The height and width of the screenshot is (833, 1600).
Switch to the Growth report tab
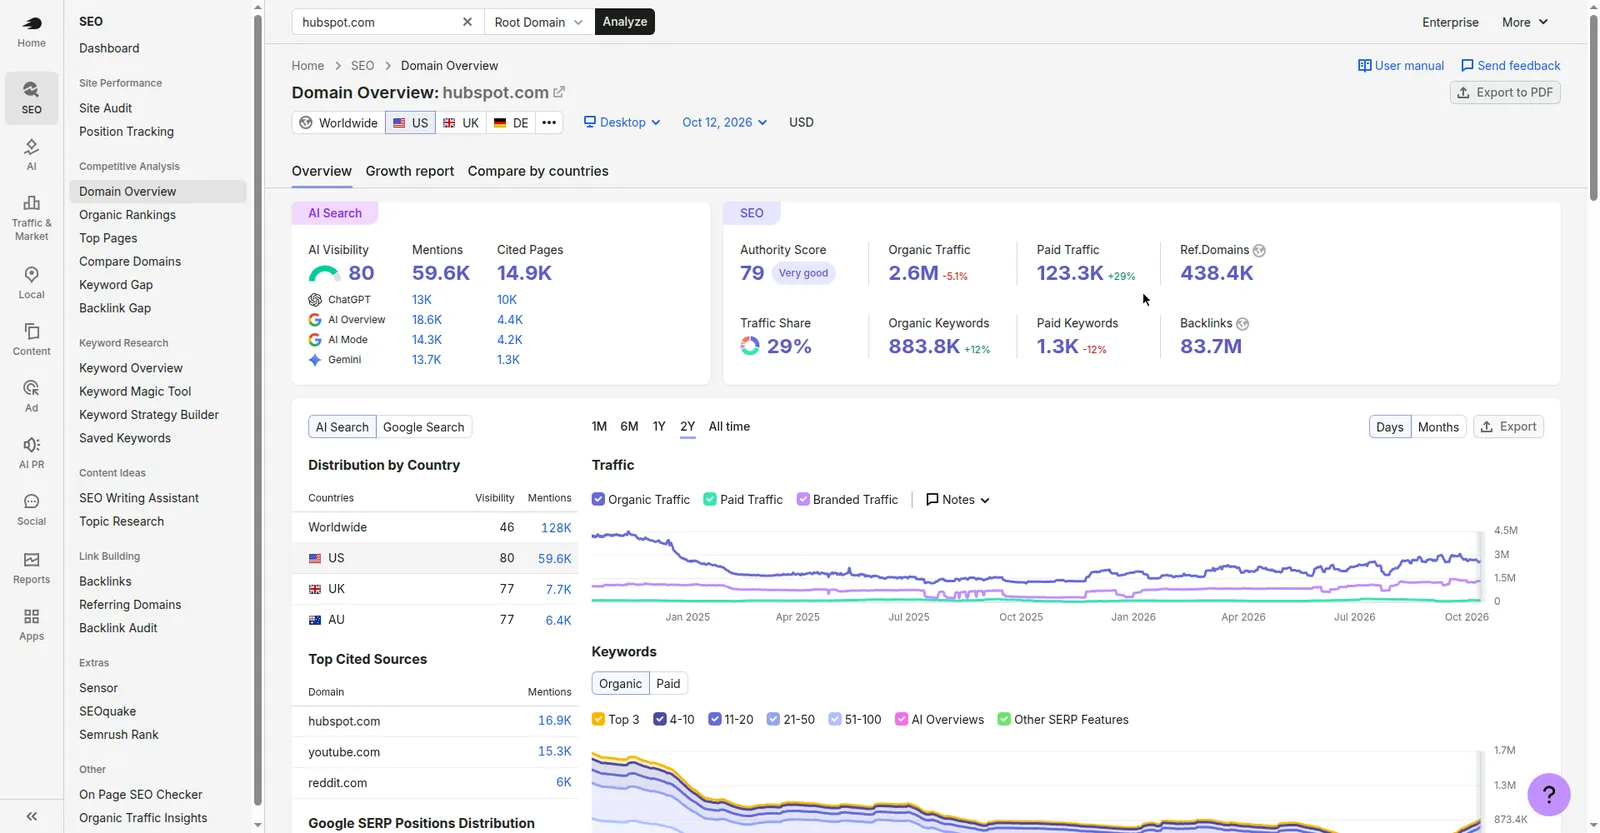point(410,171)
